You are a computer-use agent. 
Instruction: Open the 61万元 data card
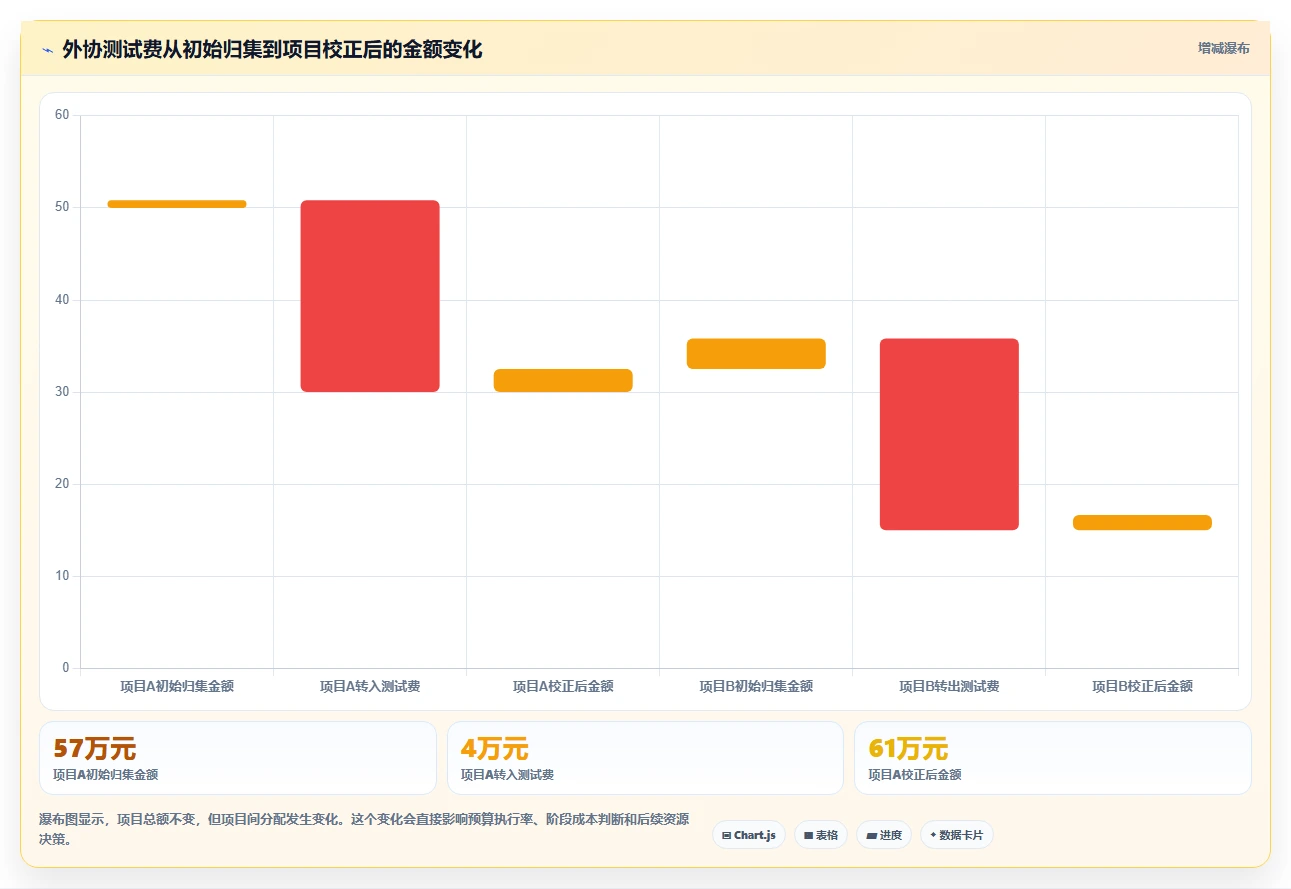pos(1052,758)
